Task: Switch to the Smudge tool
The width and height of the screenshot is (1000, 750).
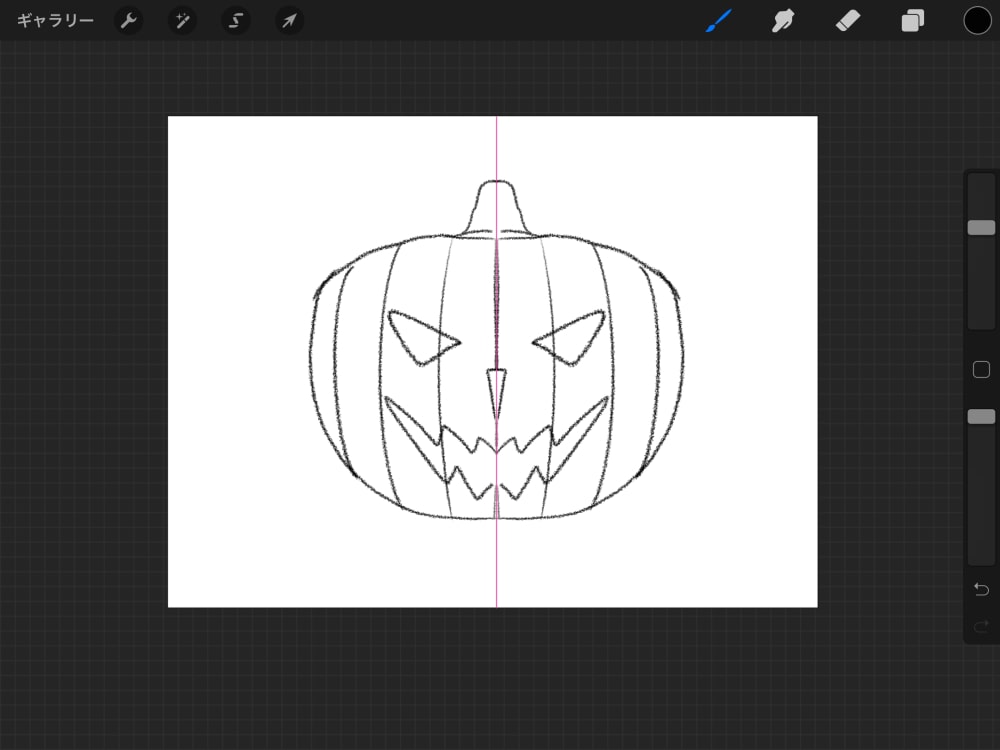Action: (783, 20)
